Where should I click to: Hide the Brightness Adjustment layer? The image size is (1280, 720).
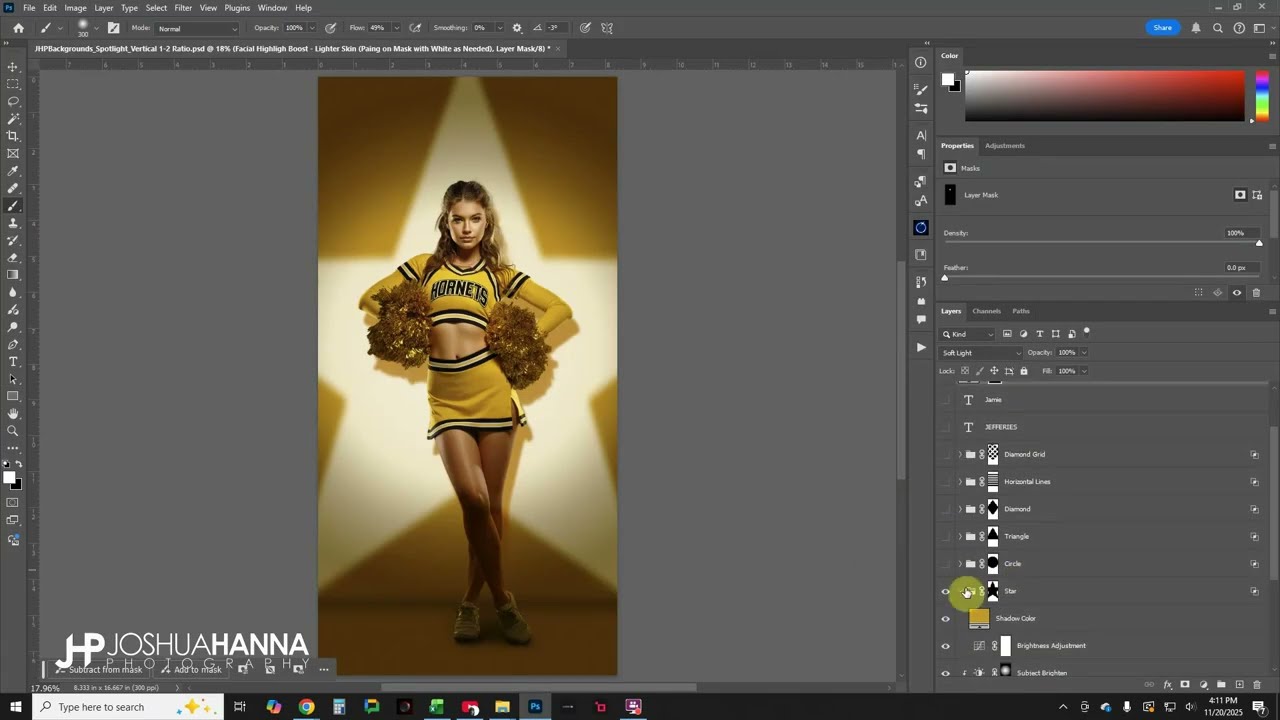coord(945,646)
